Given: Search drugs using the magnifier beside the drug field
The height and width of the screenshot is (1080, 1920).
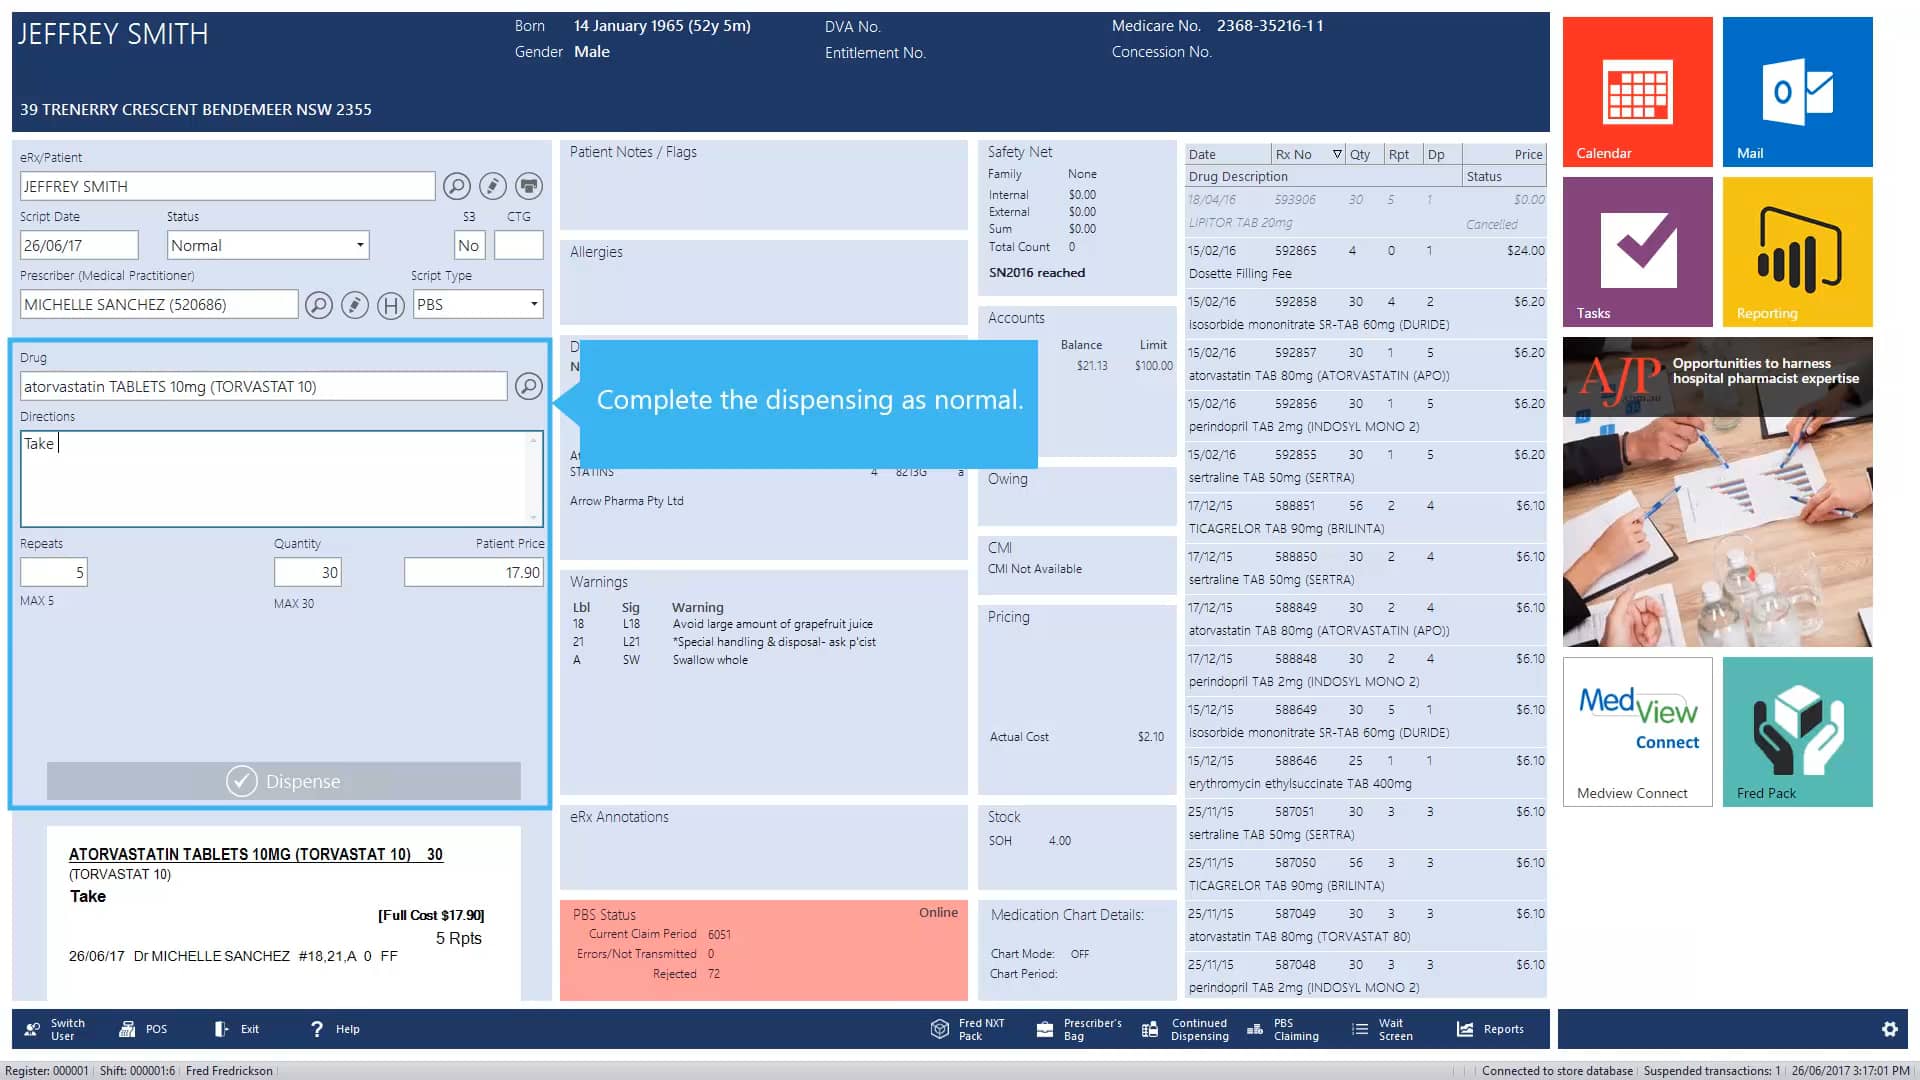Looking at the screenshot, I should (528, 386).
